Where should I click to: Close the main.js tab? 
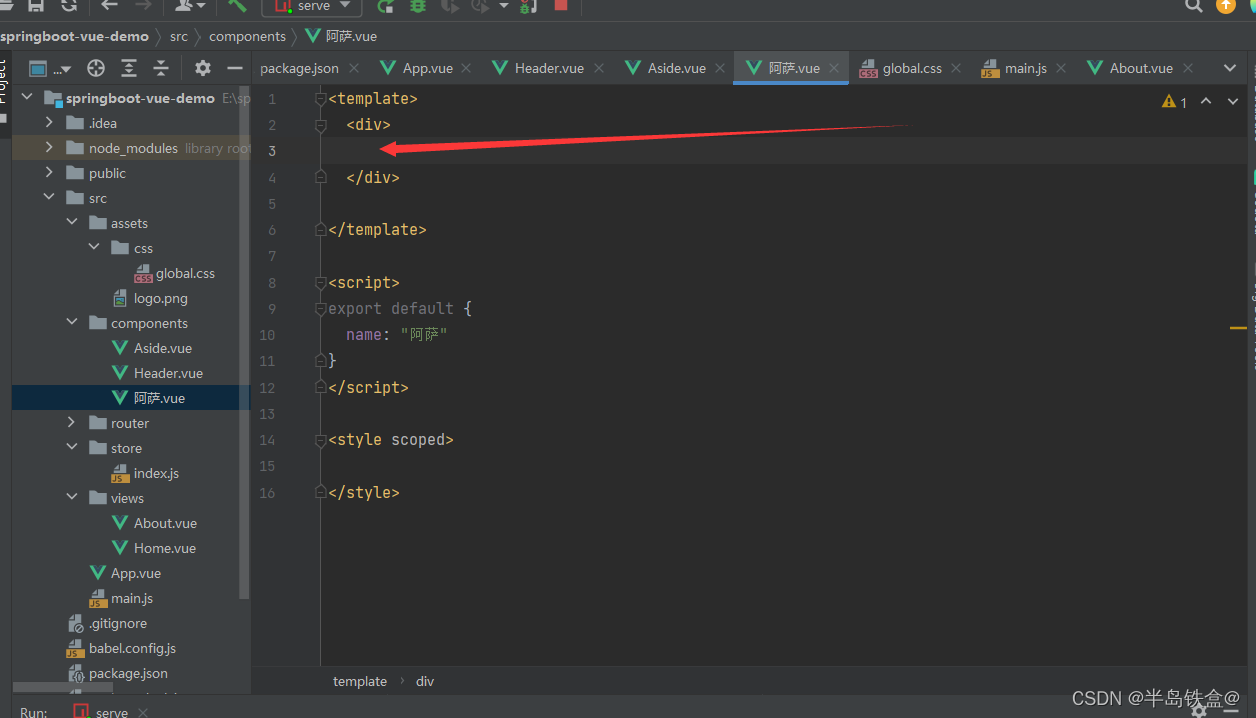pyautogui.click(x=1061, y=68)
